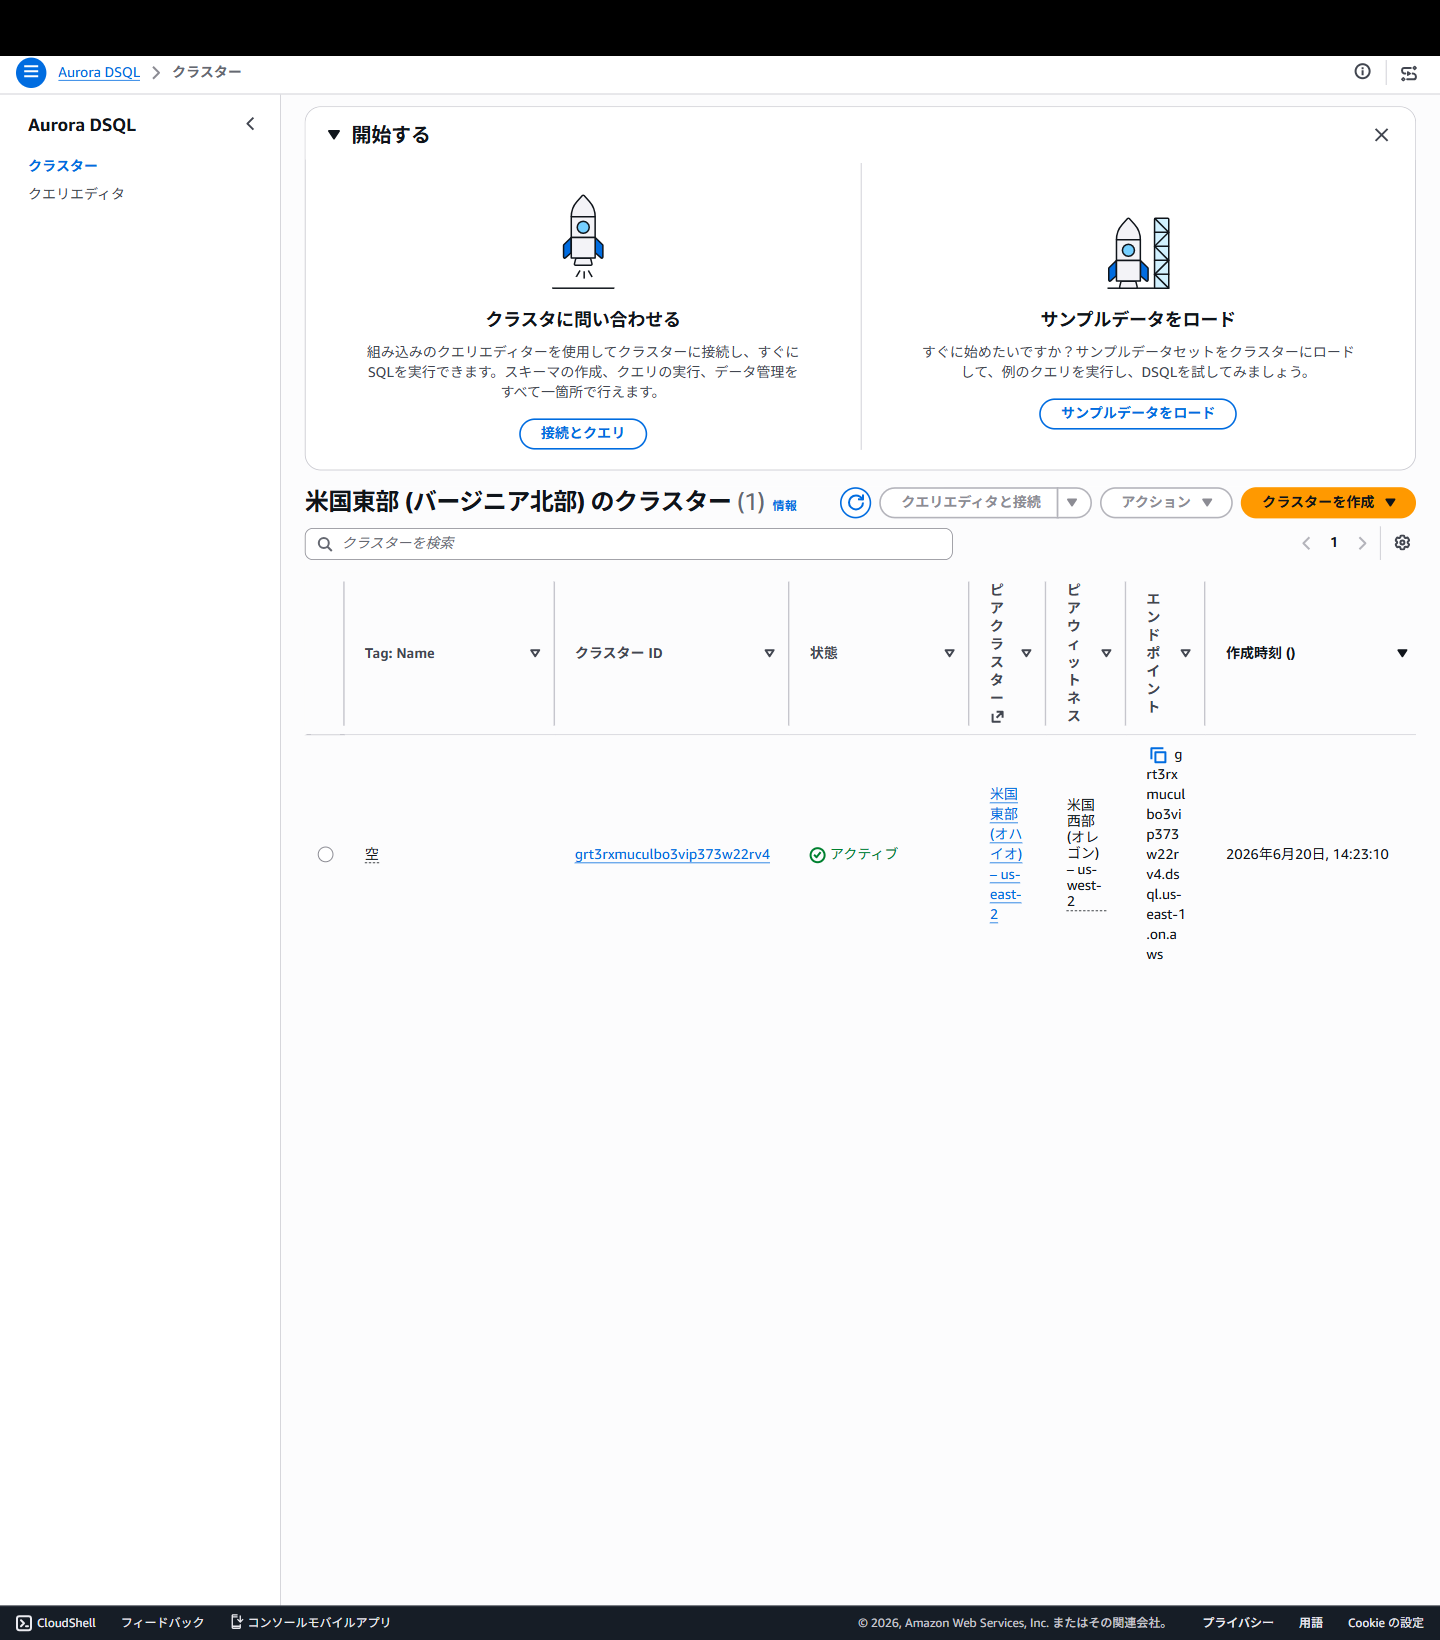1440x1640 pixels.
Task: Click the Aurora DSQL sidebar heading
Action: pyautogui.click(x=82, y=125)
